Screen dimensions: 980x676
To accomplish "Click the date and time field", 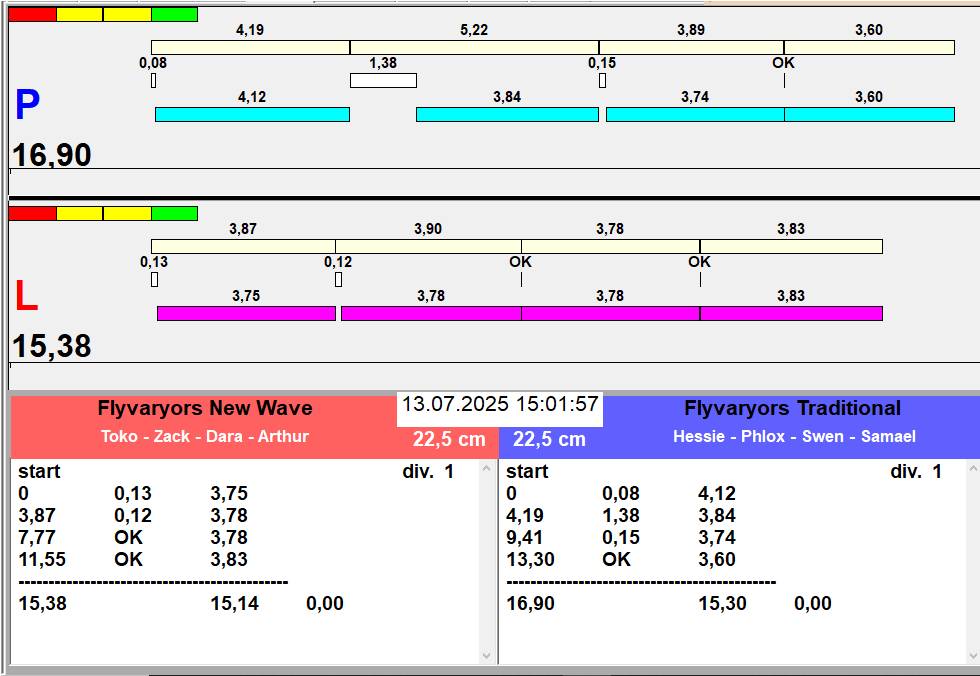I will 500,405.
